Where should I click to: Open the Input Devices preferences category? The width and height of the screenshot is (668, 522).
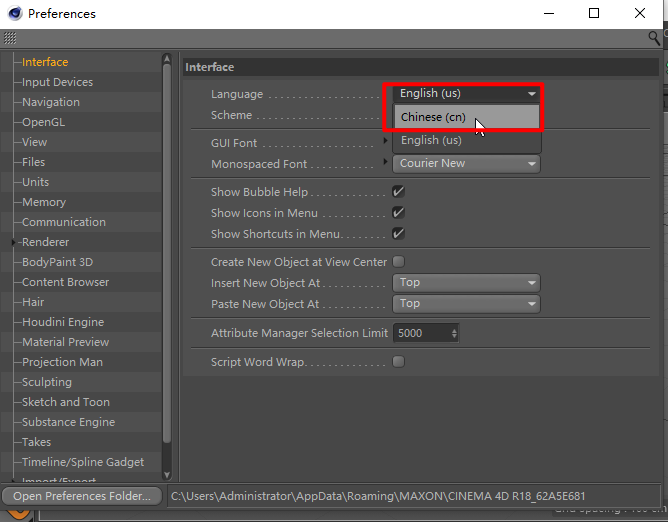click(57, 82)
